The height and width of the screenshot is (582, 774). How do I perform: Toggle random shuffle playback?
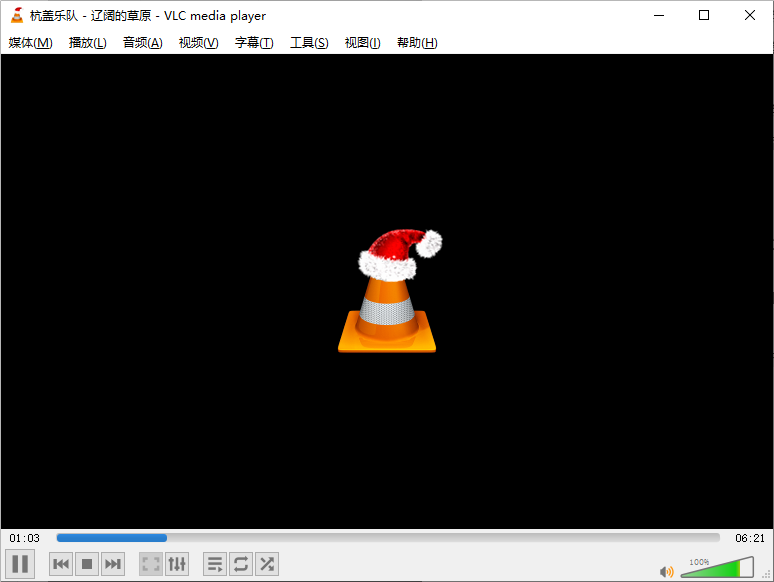click(x=267, y=564)
